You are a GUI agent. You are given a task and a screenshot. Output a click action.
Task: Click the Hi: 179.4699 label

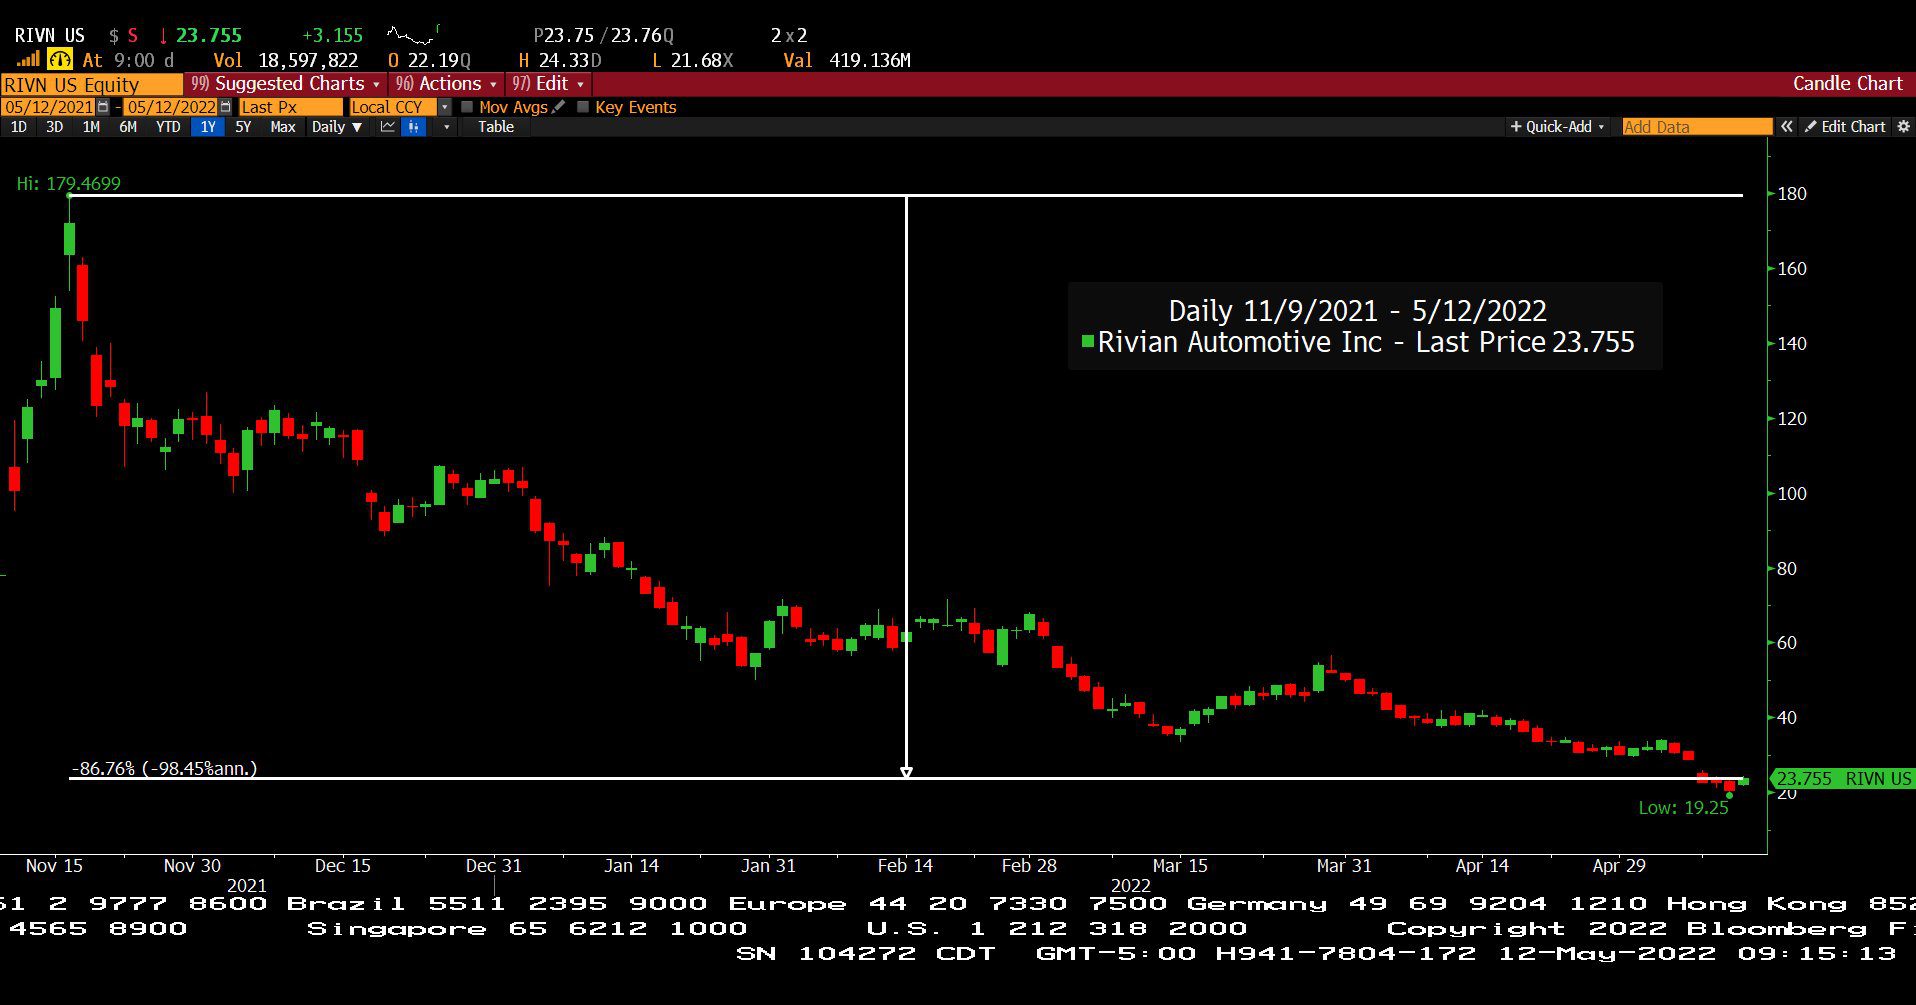[68, 184]
